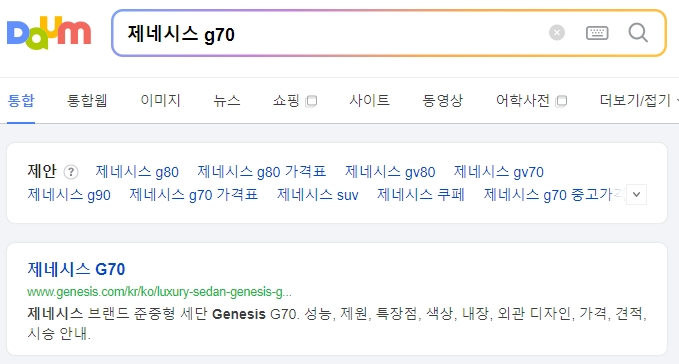Clear the search text with the X icon
This screenshot has width=679, height=364.
click(557, 33)
